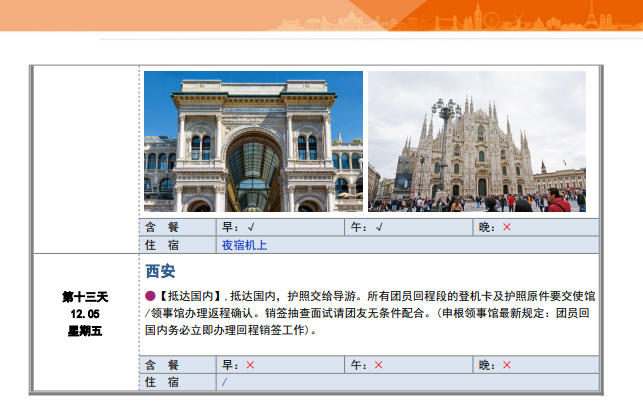Click the 住宿 label in the upper table

click(x=162, y=245)
